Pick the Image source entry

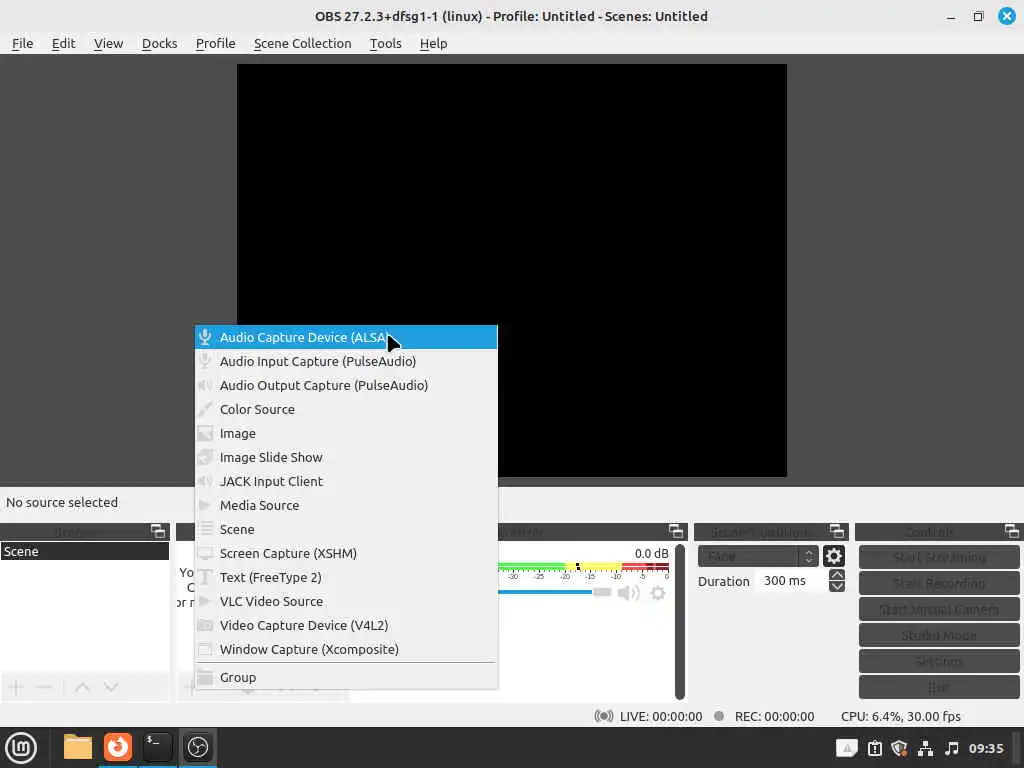click(x=346, y=434)
